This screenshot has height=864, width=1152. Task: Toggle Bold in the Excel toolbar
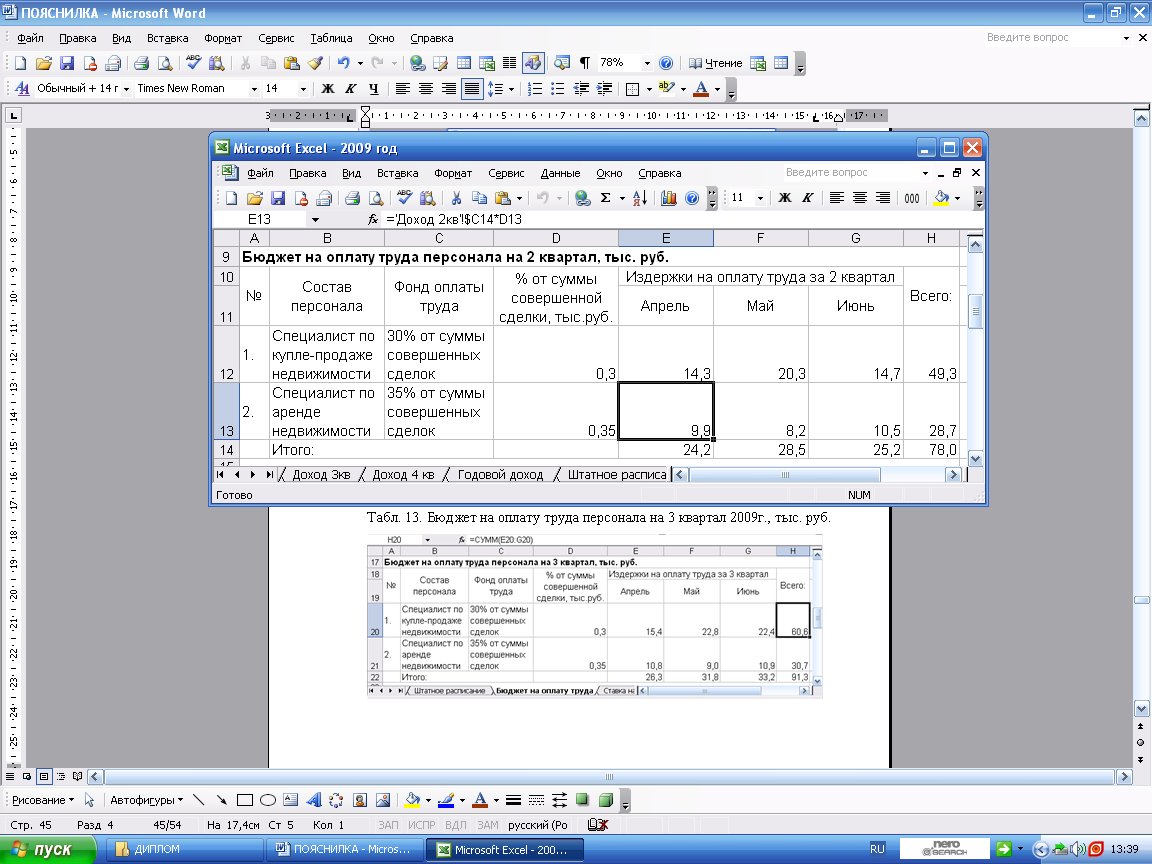(x=785, y=198)
